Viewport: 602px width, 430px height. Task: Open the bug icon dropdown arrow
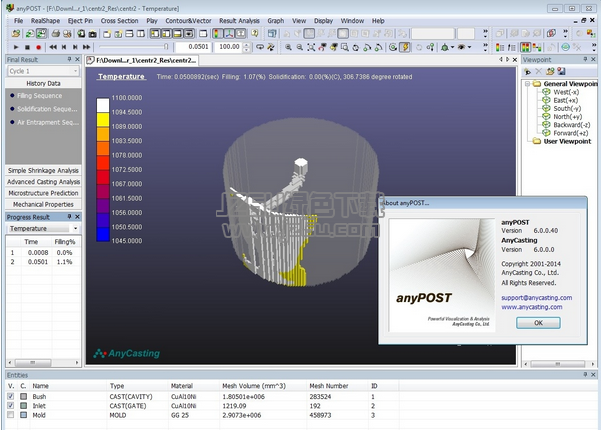pyautogui.click(x=452, y=47)
